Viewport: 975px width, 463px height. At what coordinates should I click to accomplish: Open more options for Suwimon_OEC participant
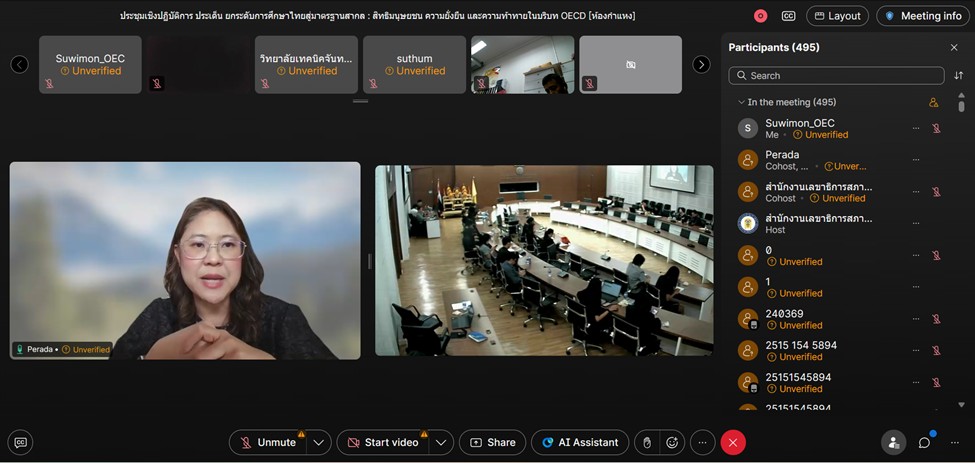(915, 128)
